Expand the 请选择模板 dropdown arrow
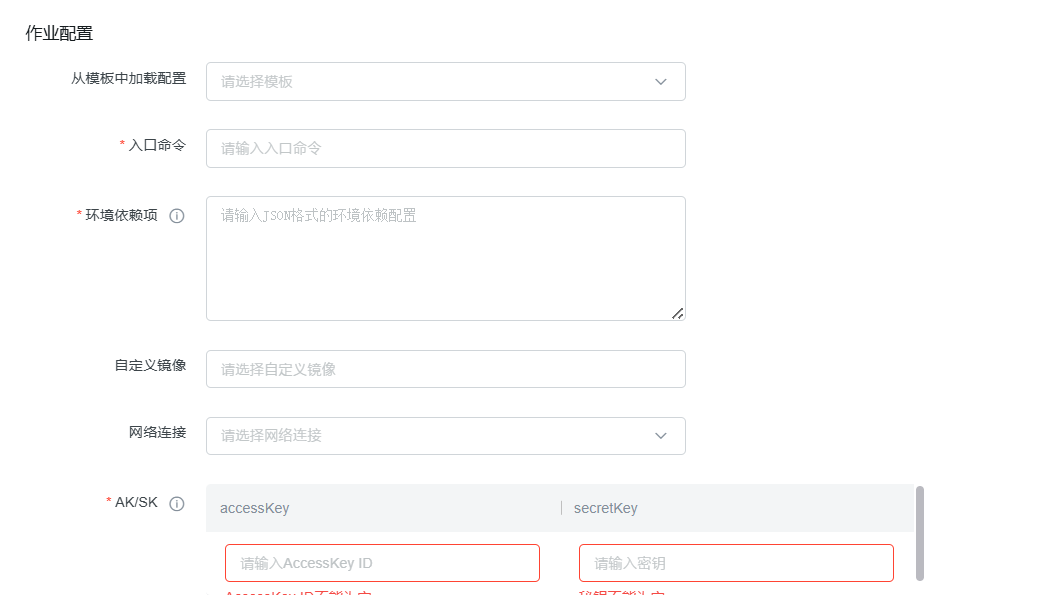This screenshot has width=1040, height=595. pos(661,82)
